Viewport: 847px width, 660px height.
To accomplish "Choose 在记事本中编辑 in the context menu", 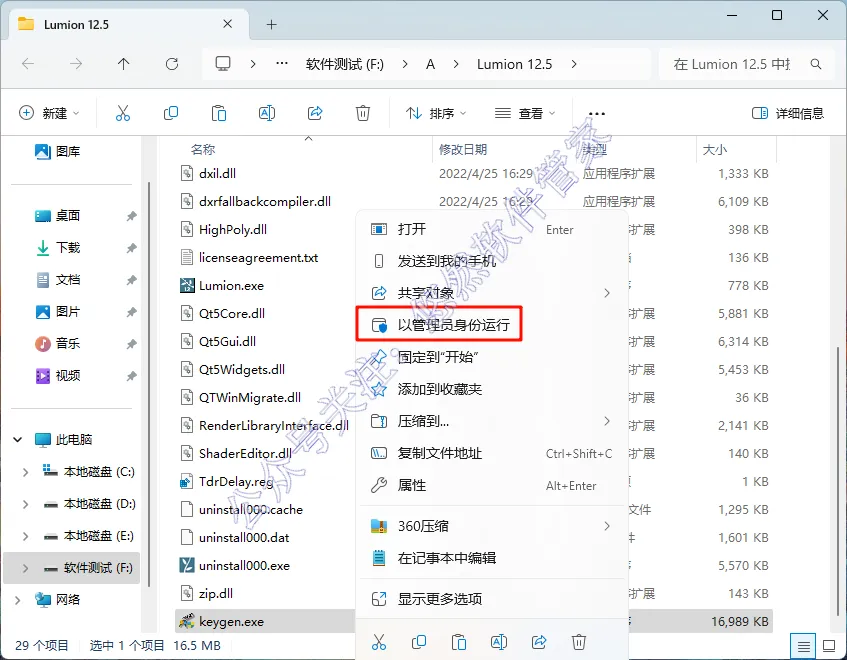I will click(492, 558).
